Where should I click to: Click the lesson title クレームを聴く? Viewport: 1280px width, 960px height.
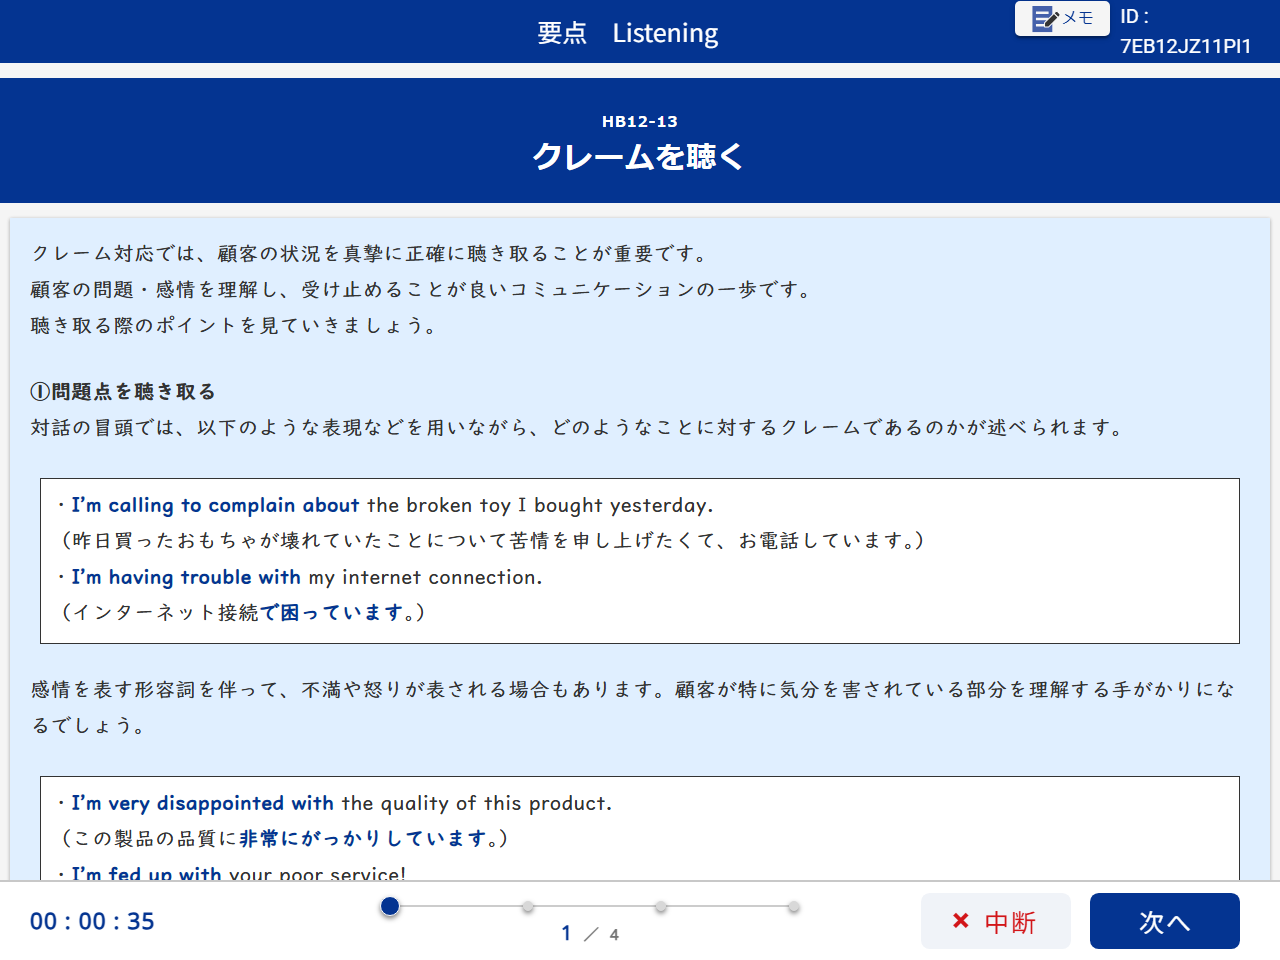click(x=639, y=157)
